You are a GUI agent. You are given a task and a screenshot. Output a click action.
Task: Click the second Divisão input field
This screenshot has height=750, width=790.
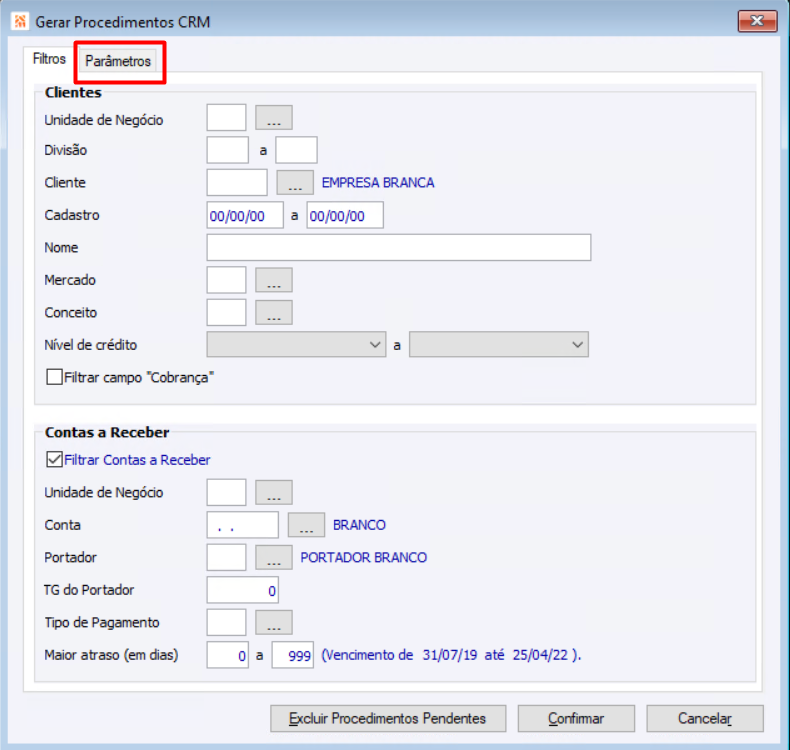click(x=296, y=150)
